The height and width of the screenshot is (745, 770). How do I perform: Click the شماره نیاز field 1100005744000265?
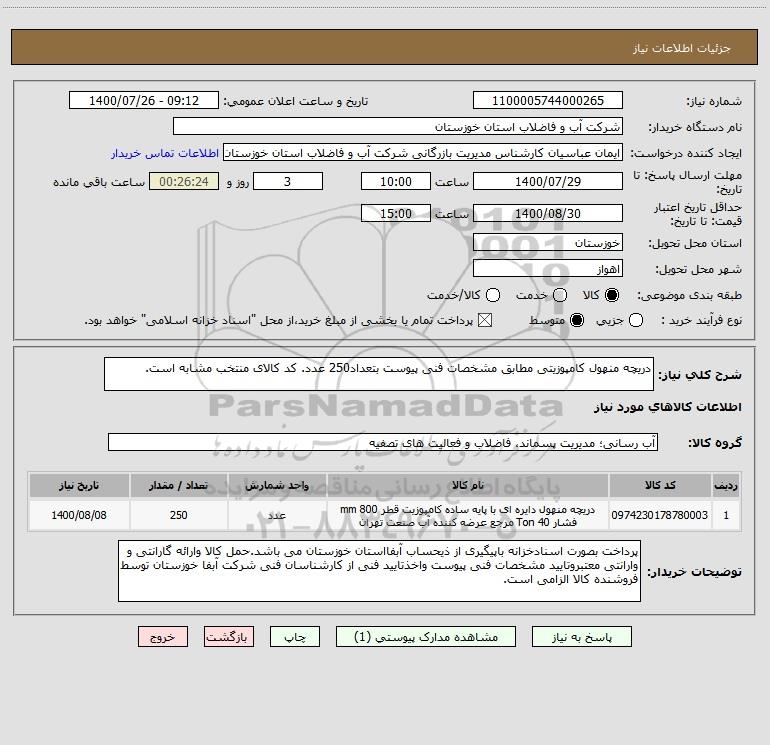pyautogui.click(x=548, y=101)
